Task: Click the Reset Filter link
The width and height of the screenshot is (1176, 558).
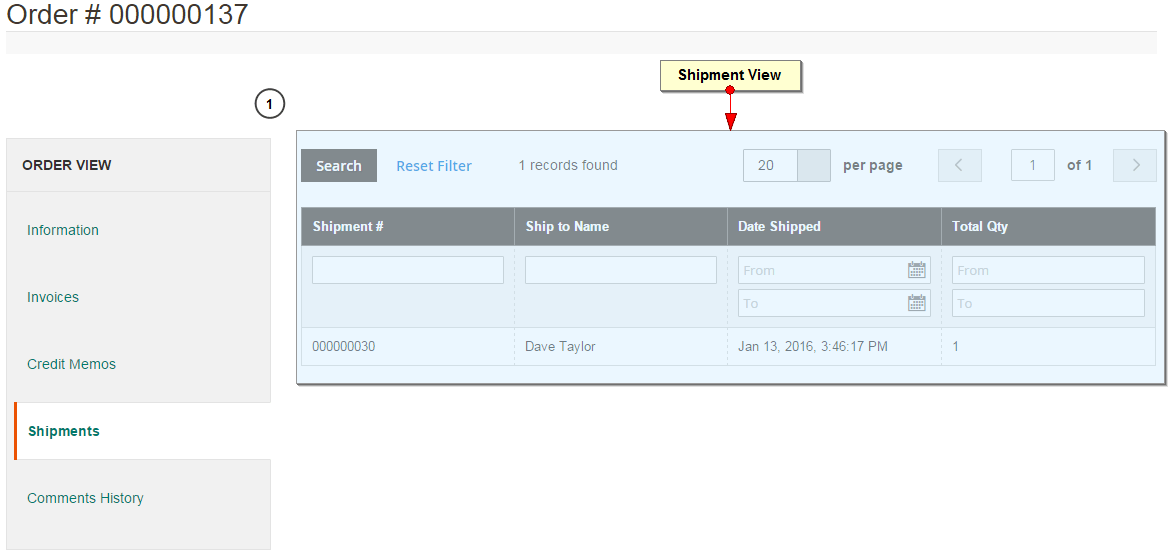Action: pyautogui.click(x=434, y=166)
